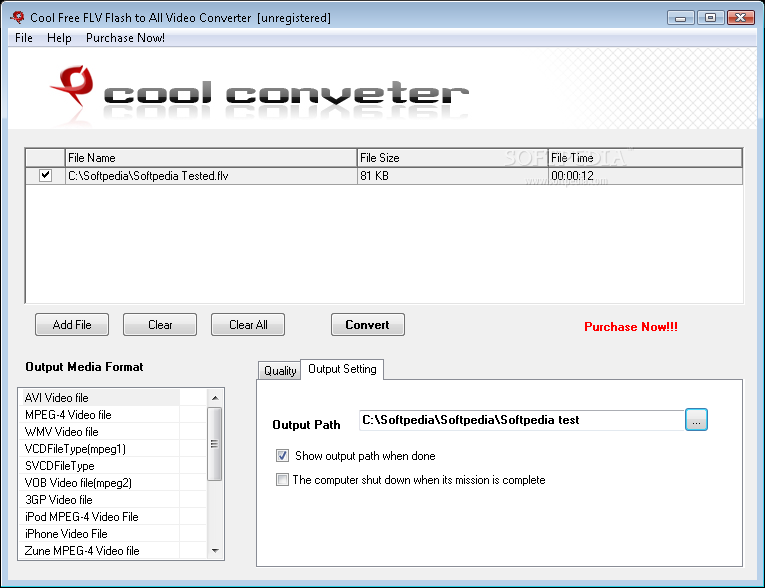Viewport: 765px width, 588px height.
Task: Click the Add File button
Action: coord(72,324)
